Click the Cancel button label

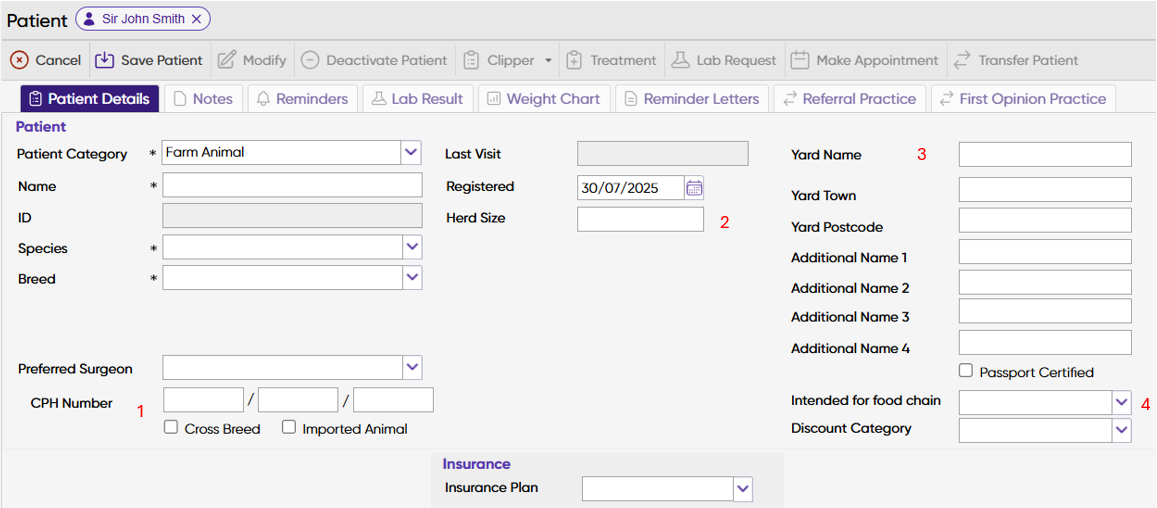(x=58, y=61)
